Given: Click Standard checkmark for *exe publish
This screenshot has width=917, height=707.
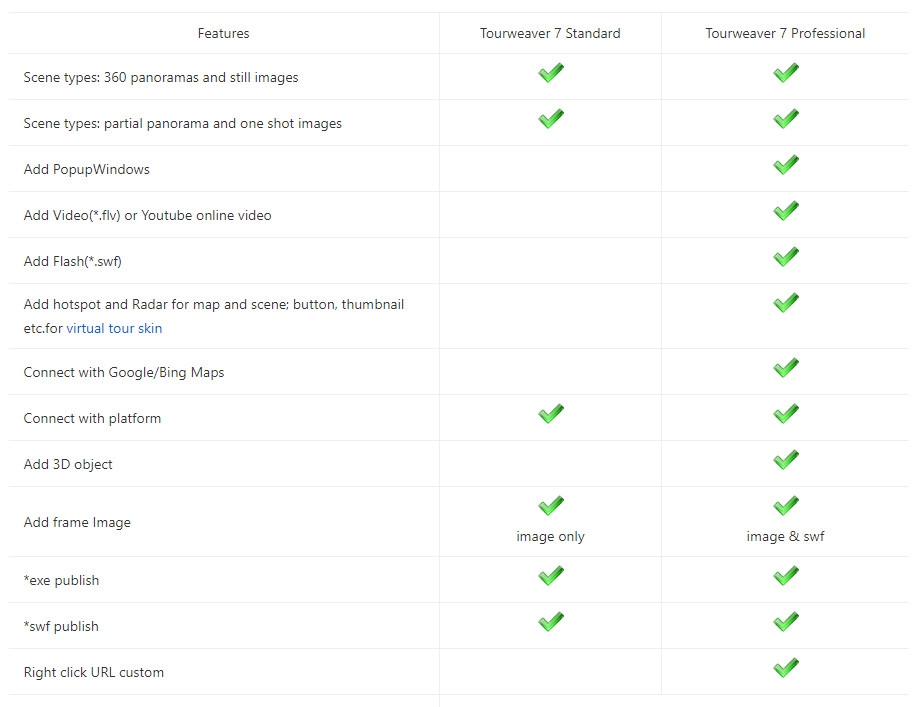Looking at the screenshot, I should point(551,576).
